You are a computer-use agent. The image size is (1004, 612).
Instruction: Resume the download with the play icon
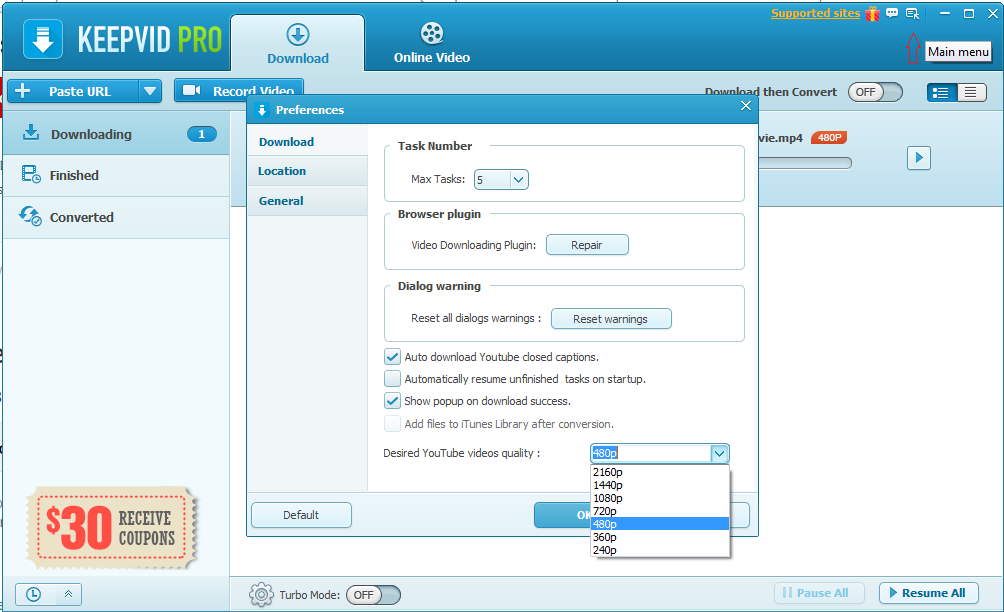[919, 157]
